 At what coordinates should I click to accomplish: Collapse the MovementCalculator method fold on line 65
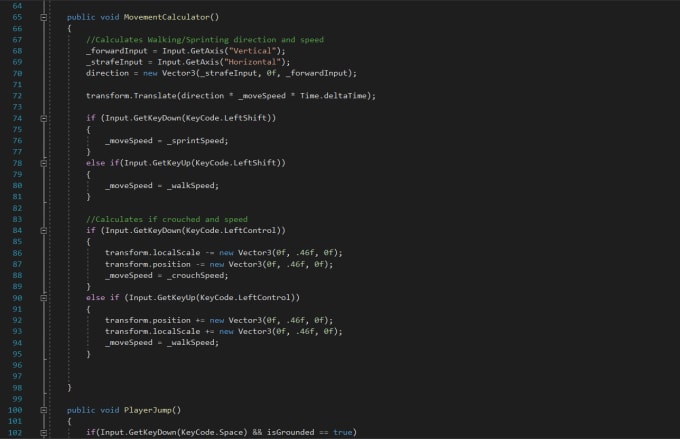tap(44, 17)
